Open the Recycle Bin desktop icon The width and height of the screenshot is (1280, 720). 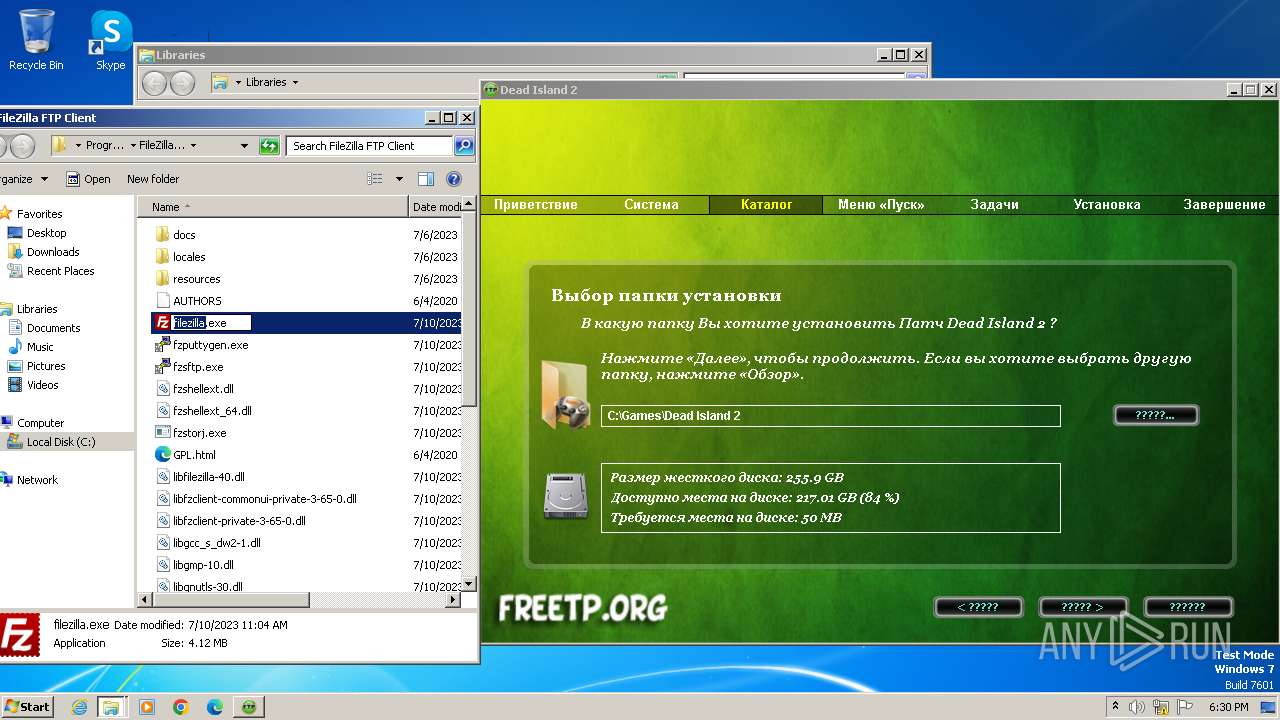36,40
